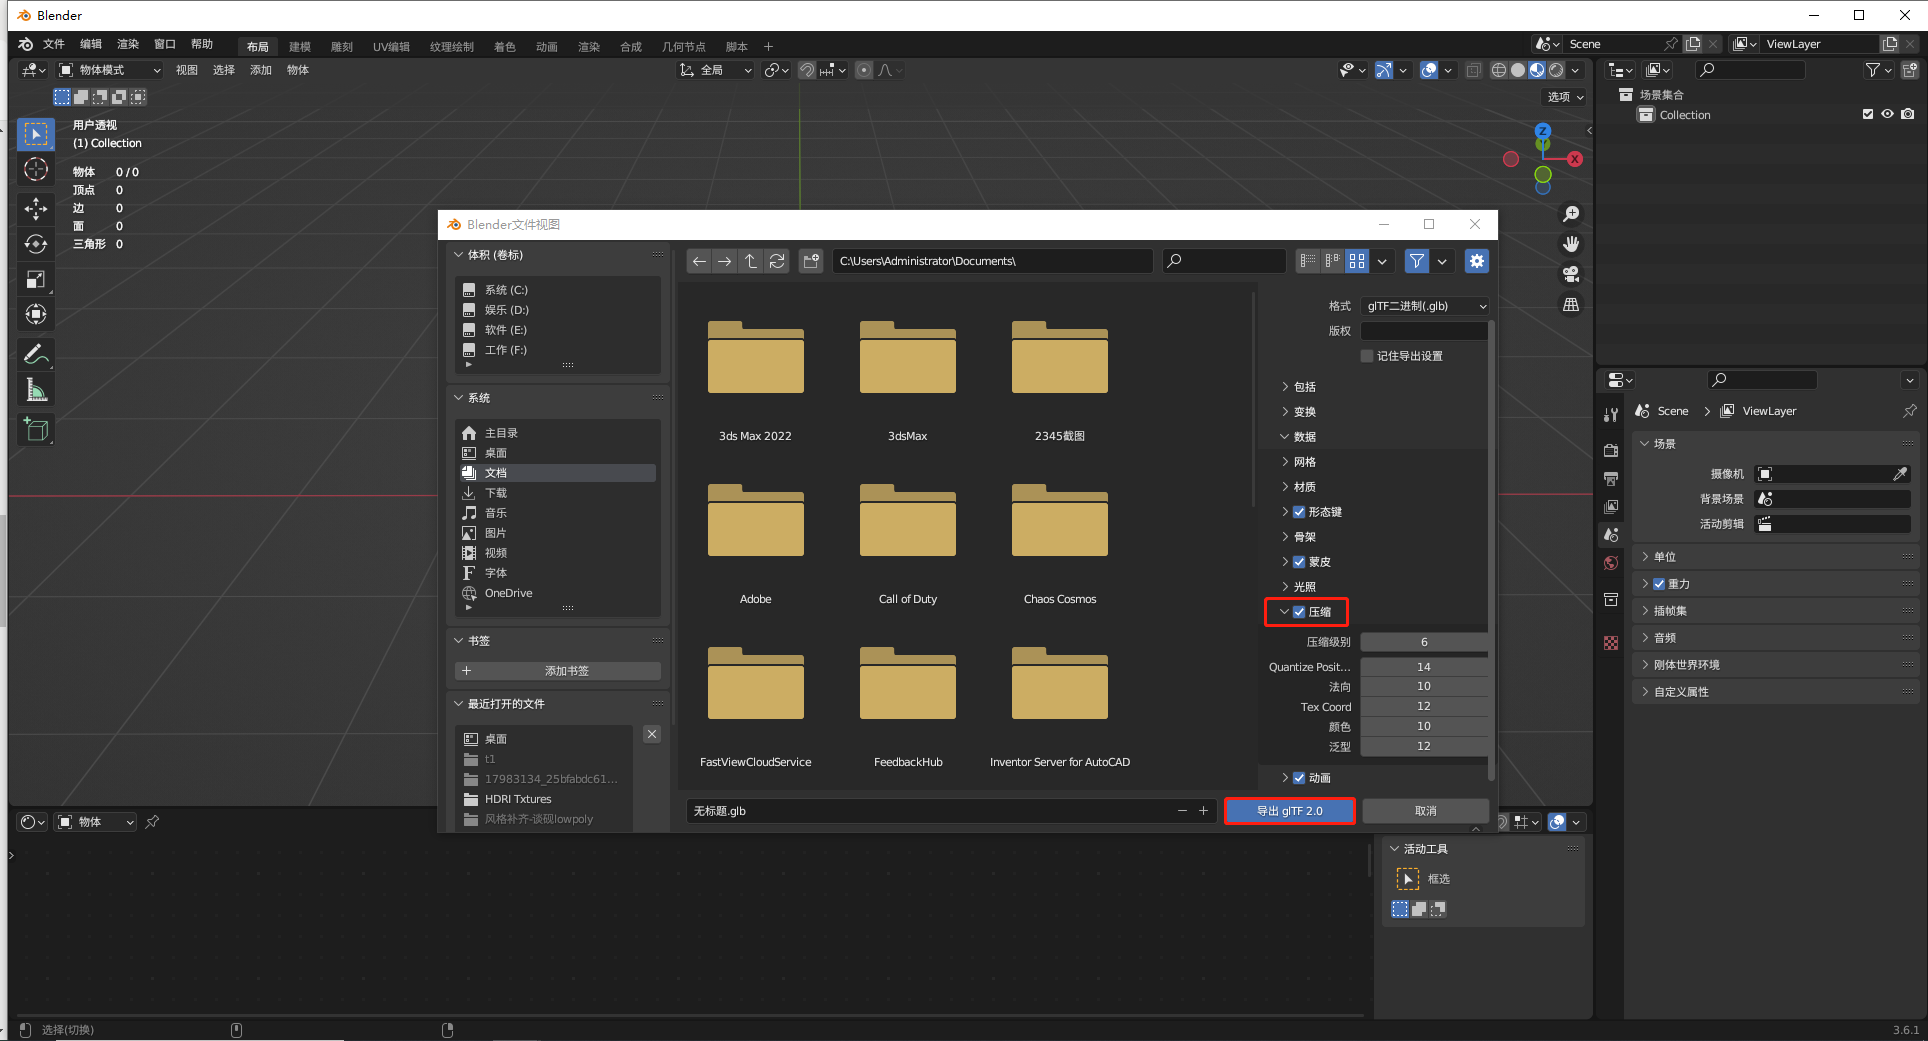1928x1041 pixels.
Task: Adjust the 压缩级别 compression level slider
Action: (x=1423, y=642)
